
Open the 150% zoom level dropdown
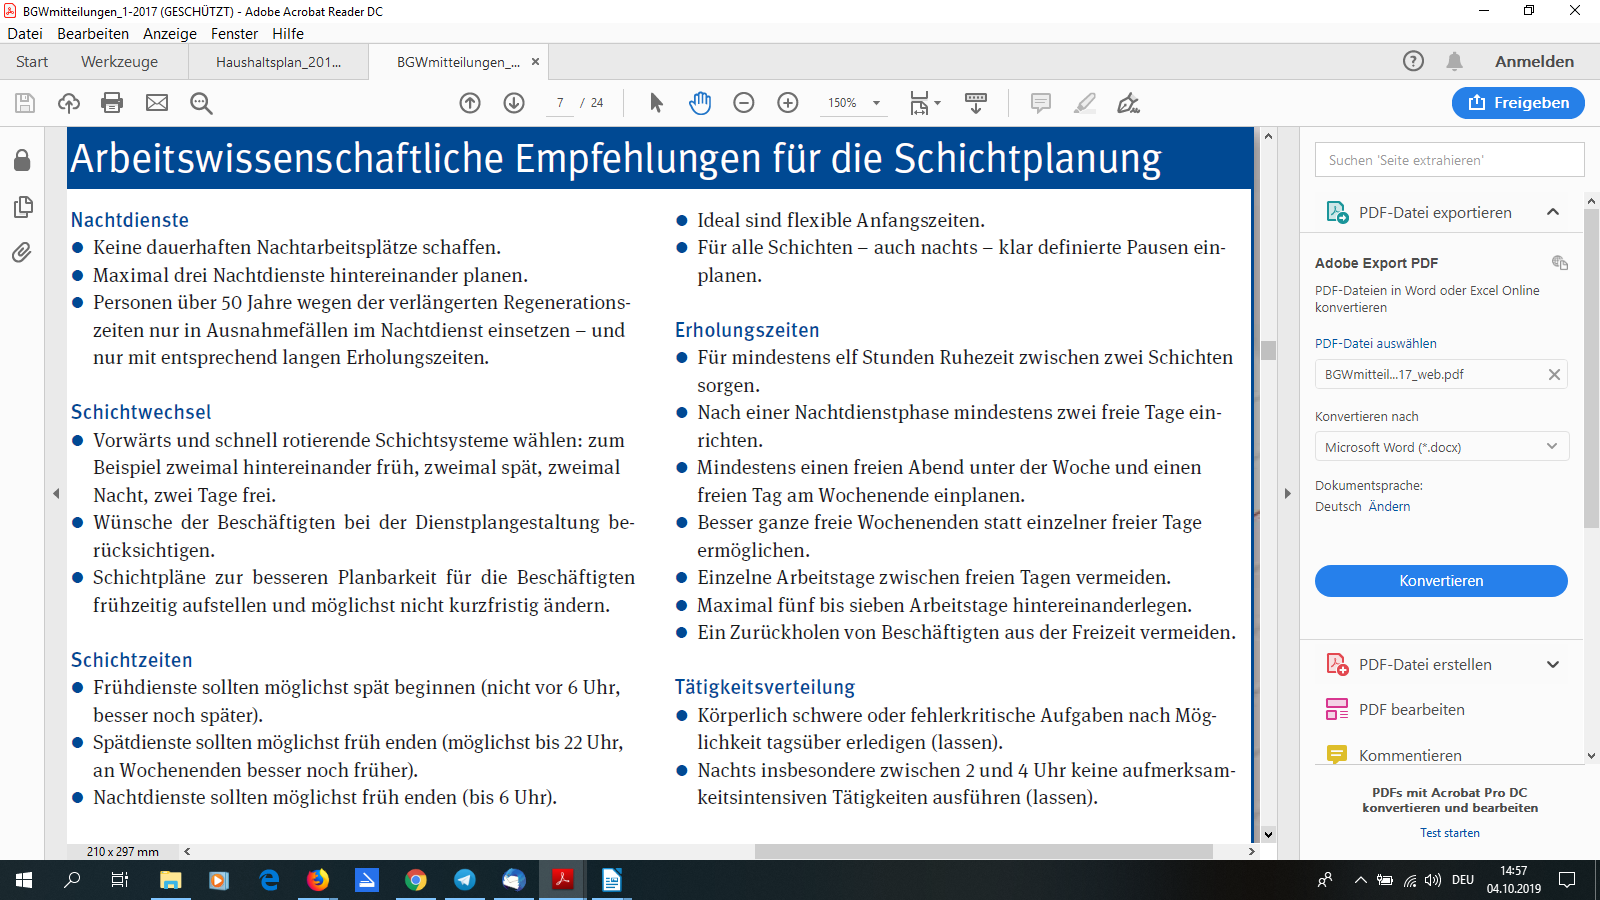click(876, 103)
